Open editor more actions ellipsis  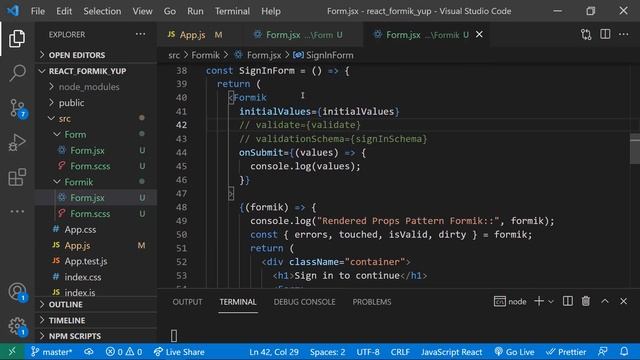point(624,34)
